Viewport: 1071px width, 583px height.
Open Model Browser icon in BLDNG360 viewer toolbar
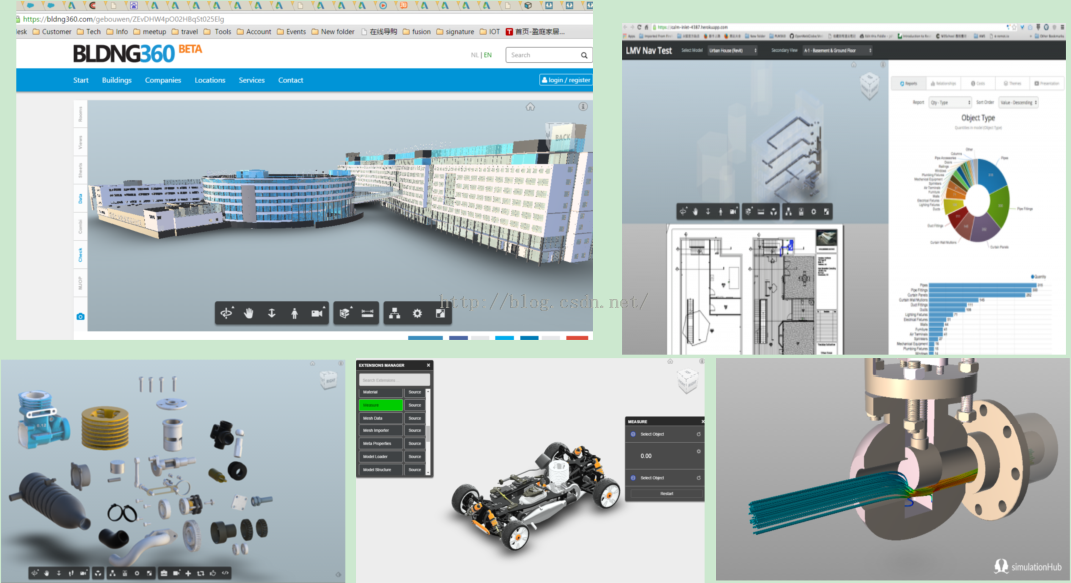coord(395,313)
